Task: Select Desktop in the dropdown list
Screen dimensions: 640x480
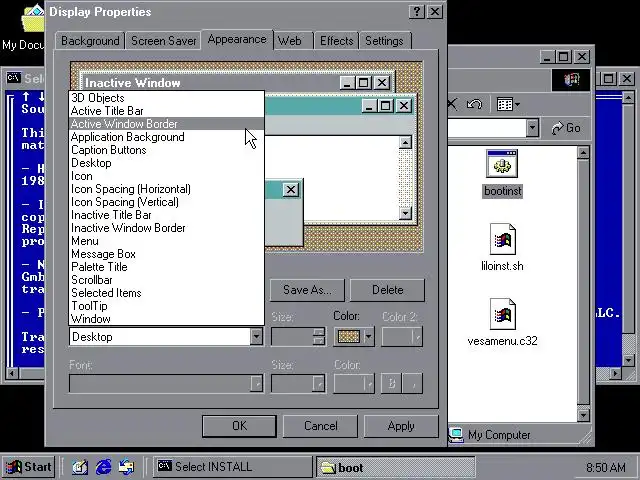Action: pos(167,163)
